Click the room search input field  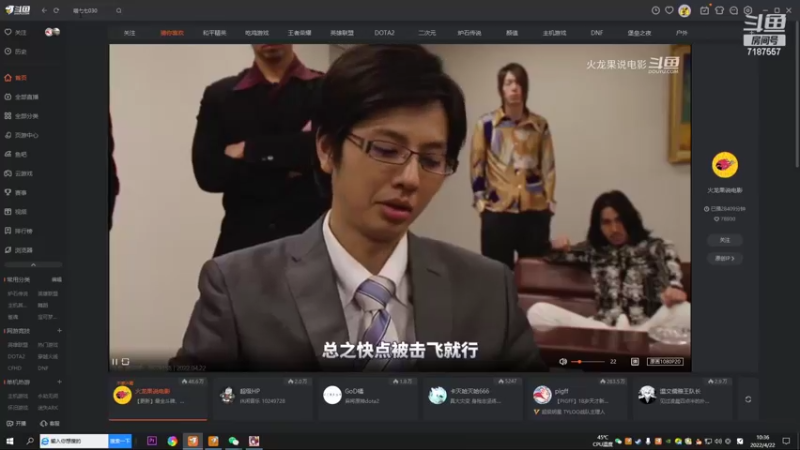[x=92, y=10]
